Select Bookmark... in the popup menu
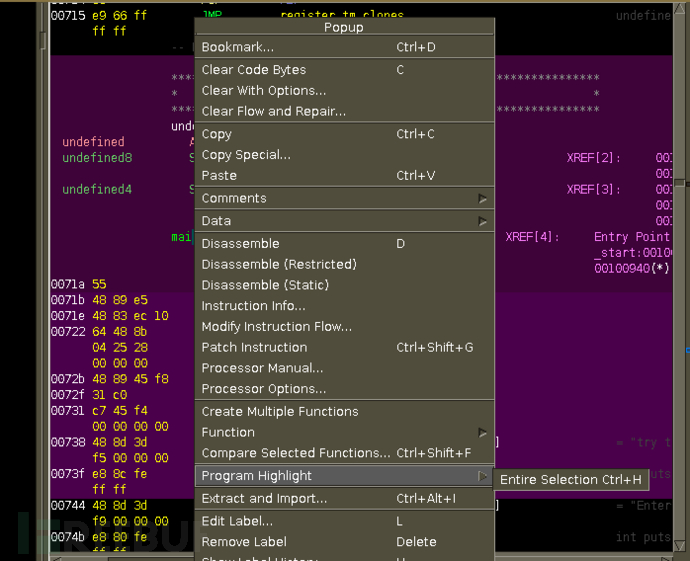This screenshot has height=561, width=690. 238,47
